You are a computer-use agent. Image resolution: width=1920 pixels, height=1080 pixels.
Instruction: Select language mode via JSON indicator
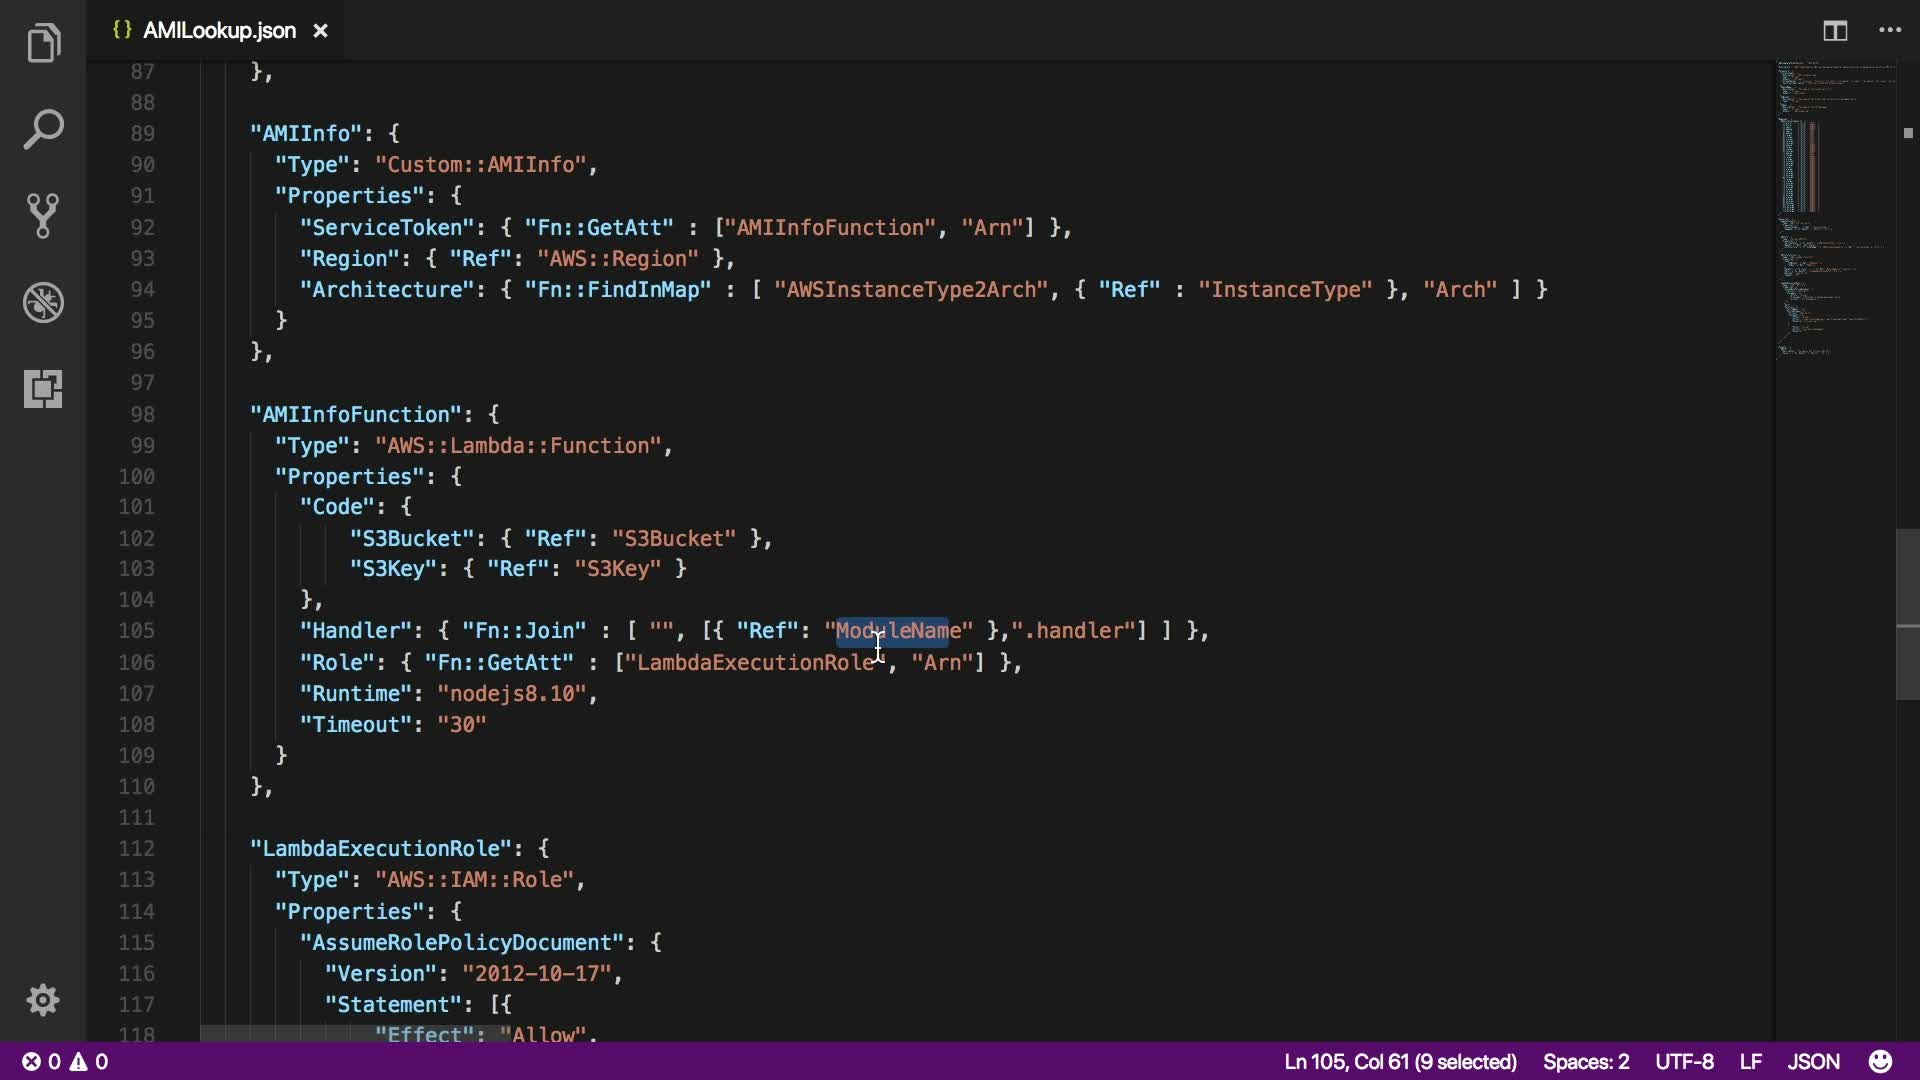pos(1813,1061)
